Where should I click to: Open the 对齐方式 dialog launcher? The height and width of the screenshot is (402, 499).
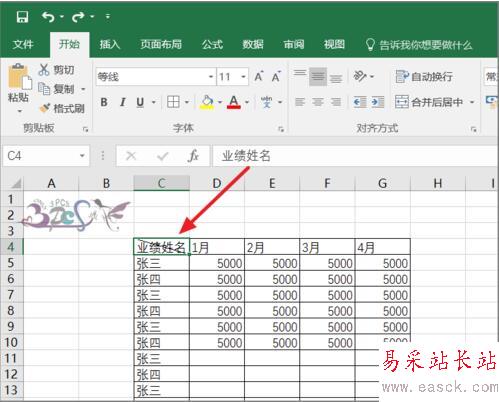(x=474, y=129)
